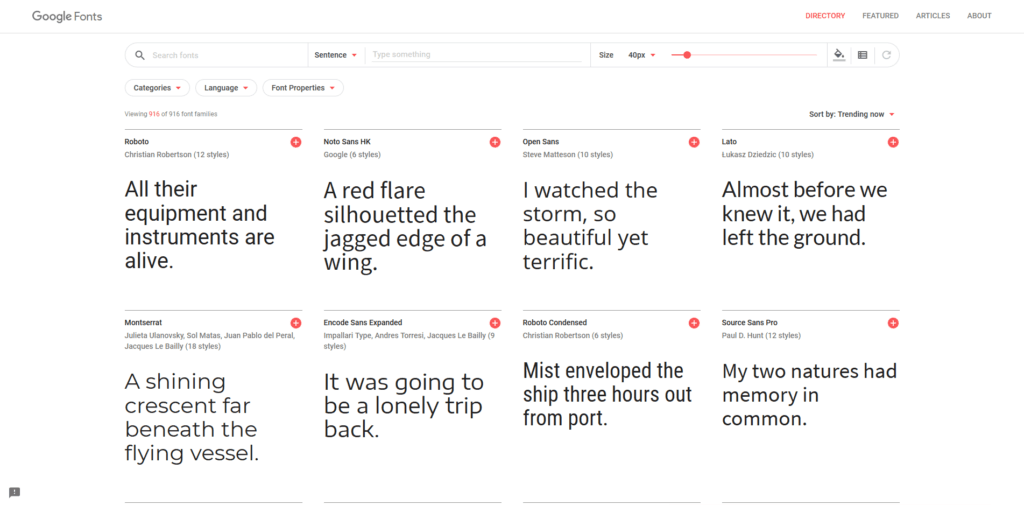Click Roboto sample text 'All their equipment'
Image resolution: width=1024 pixels, height=505 pixels.
200,225
